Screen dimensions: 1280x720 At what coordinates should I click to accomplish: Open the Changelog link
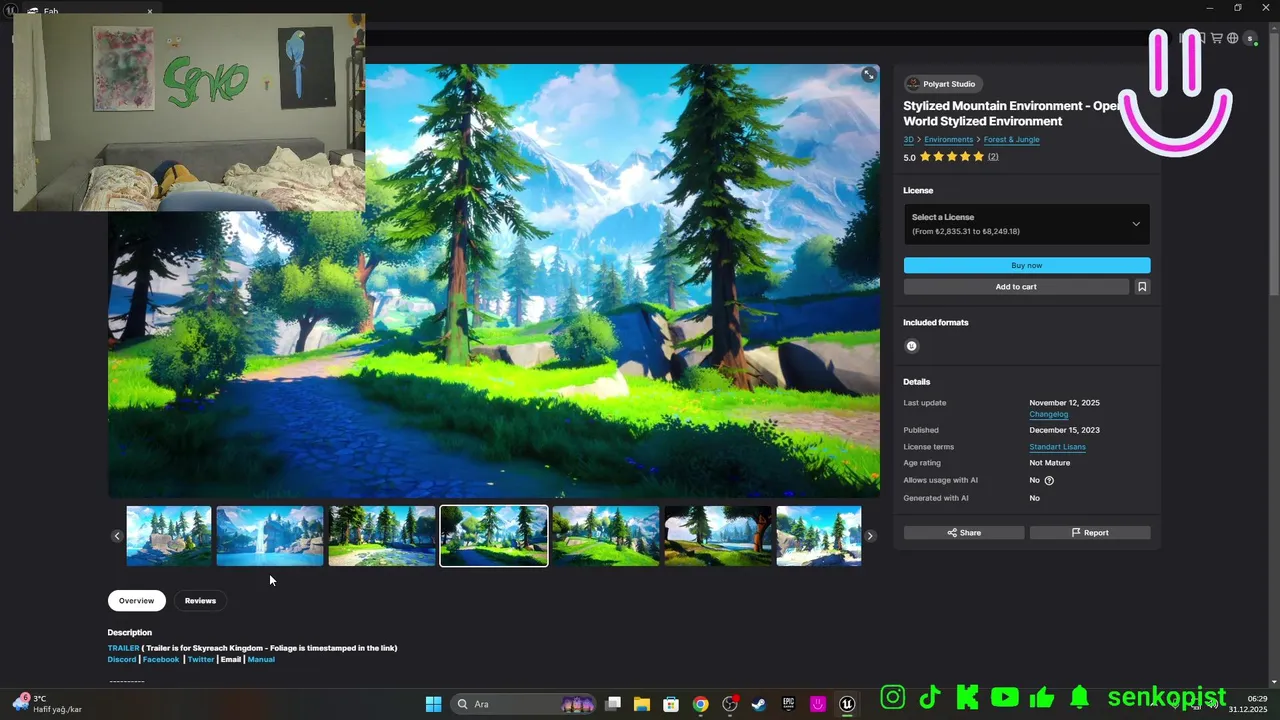1049,414
